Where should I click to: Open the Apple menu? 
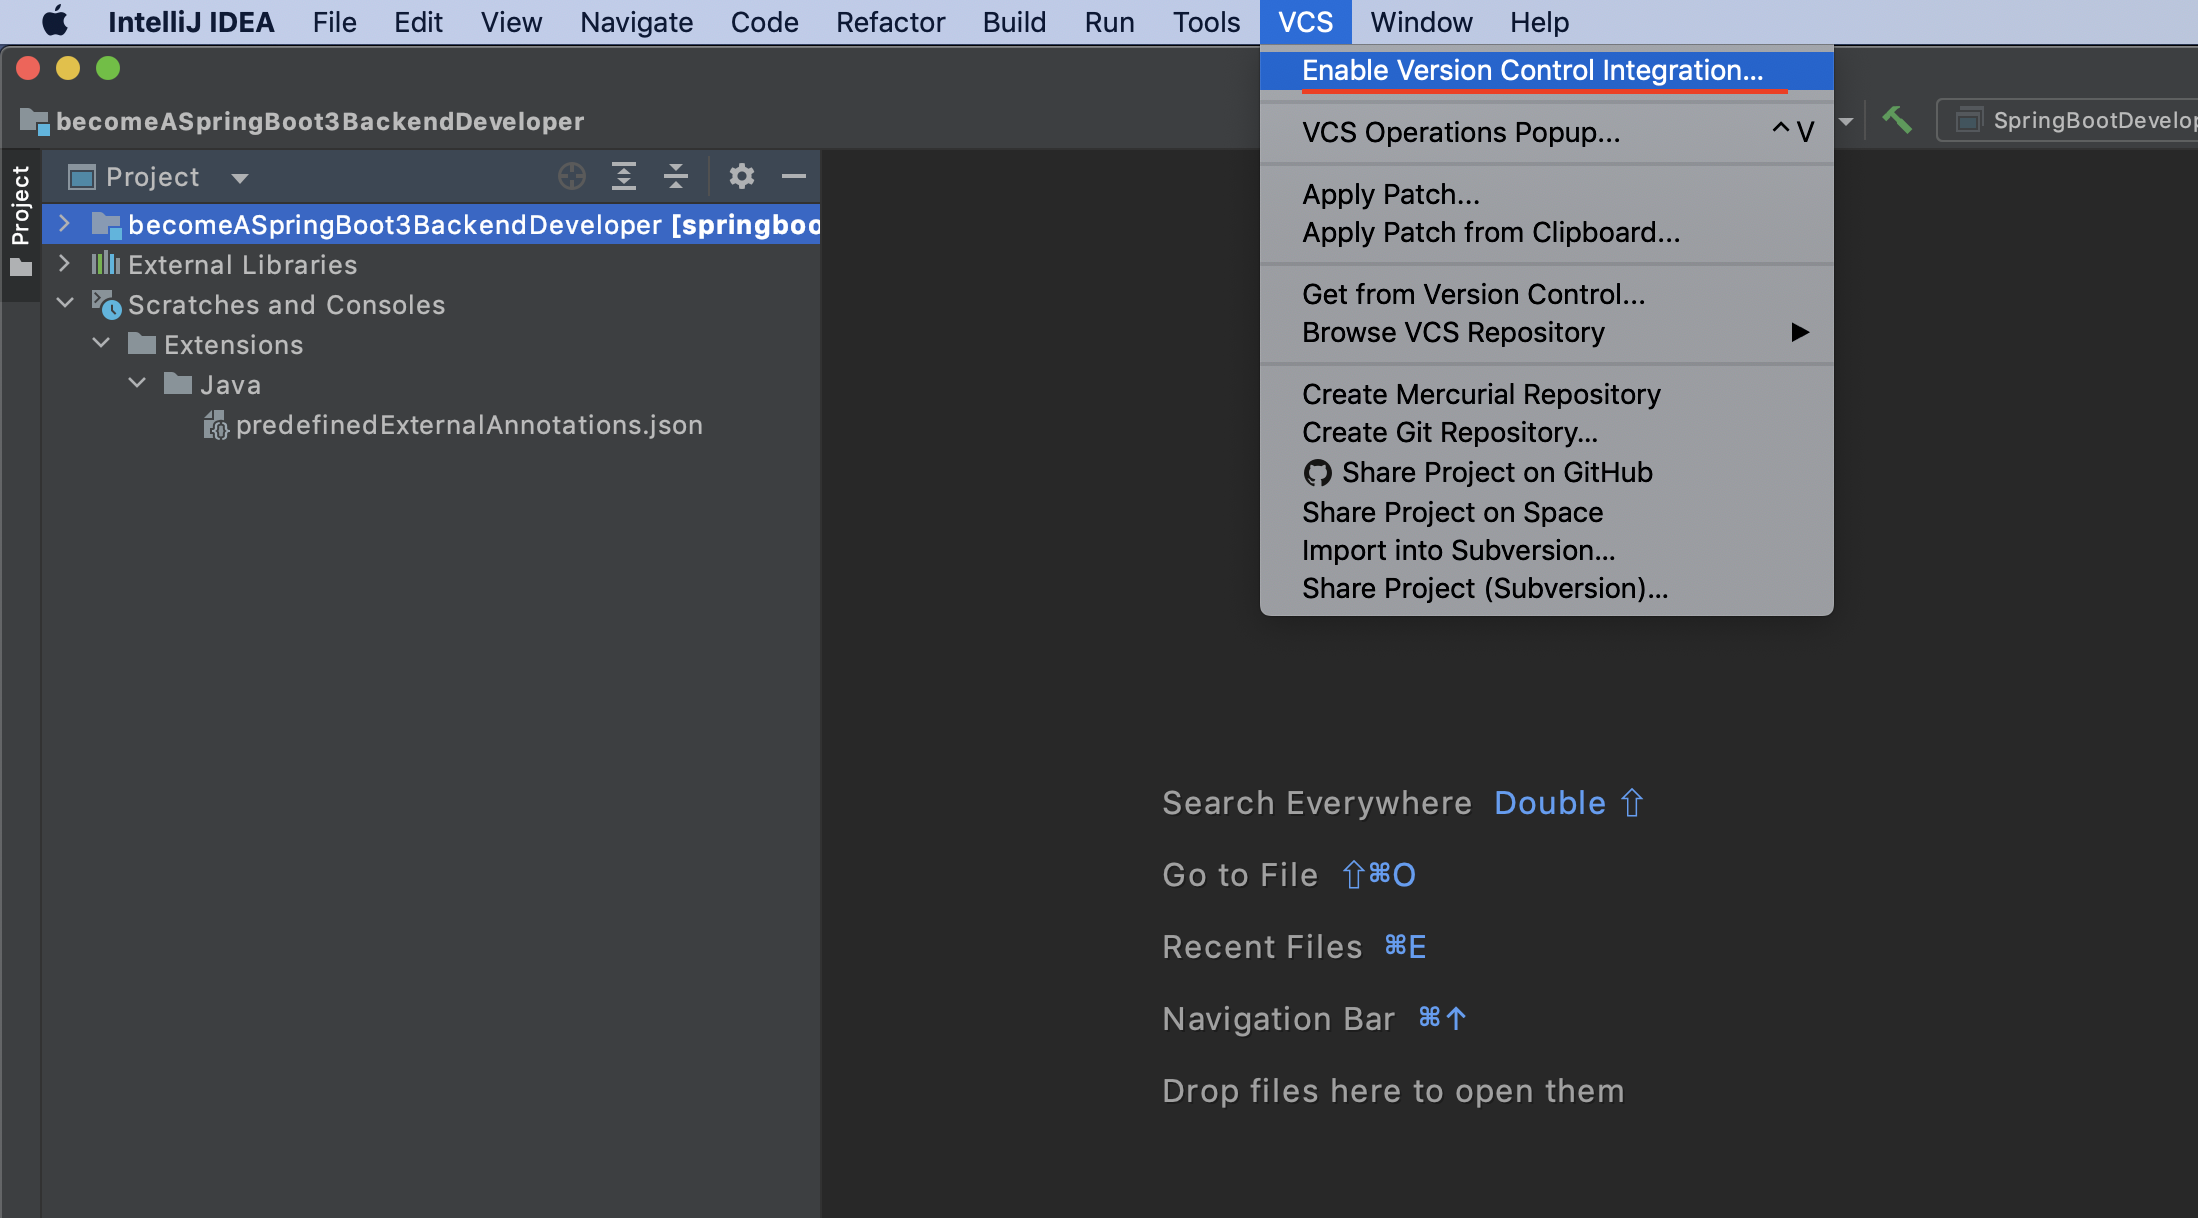55,21
